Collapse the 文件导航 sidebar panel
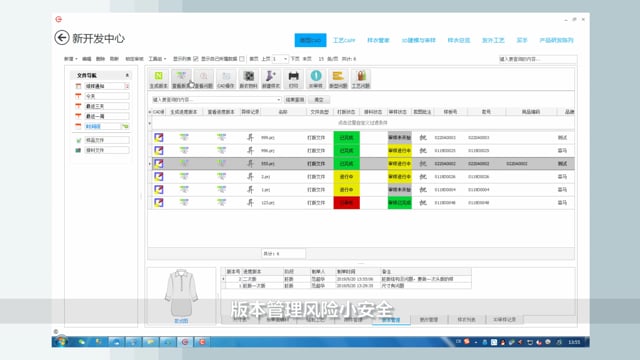This screenshot has width=640, height=360. (127, 75)
